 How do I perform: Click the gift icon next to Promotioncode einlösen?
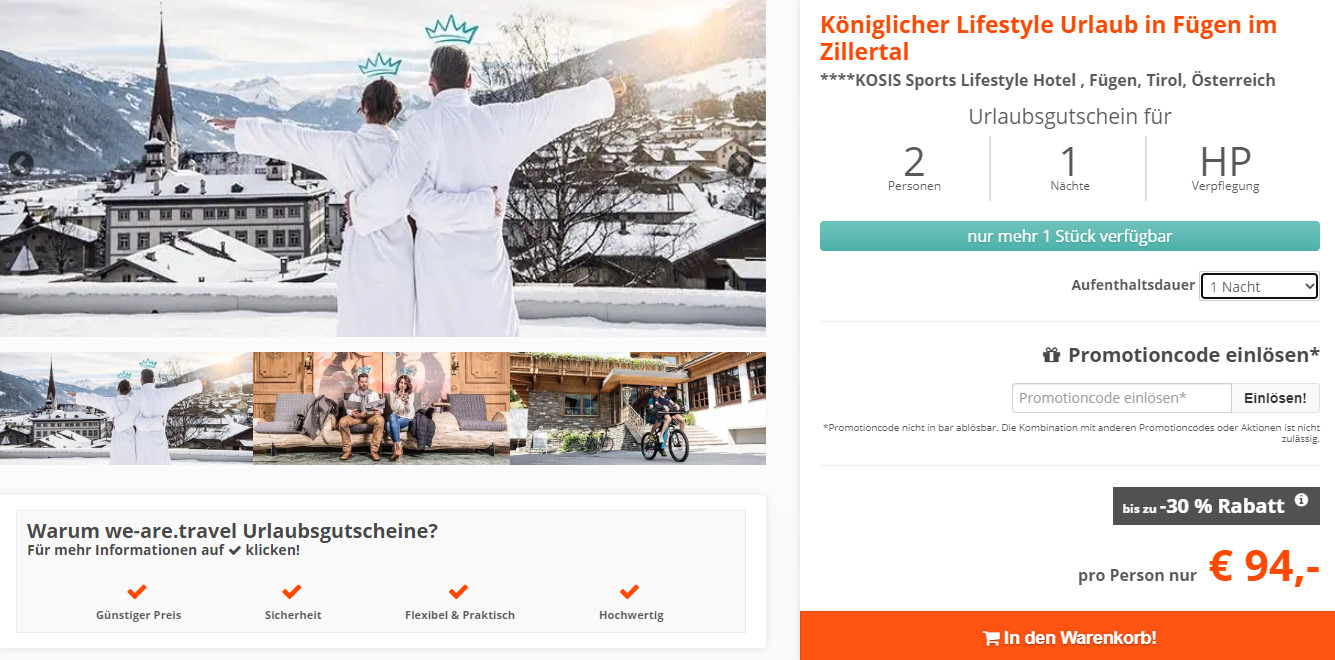(x=1051, y=355)
